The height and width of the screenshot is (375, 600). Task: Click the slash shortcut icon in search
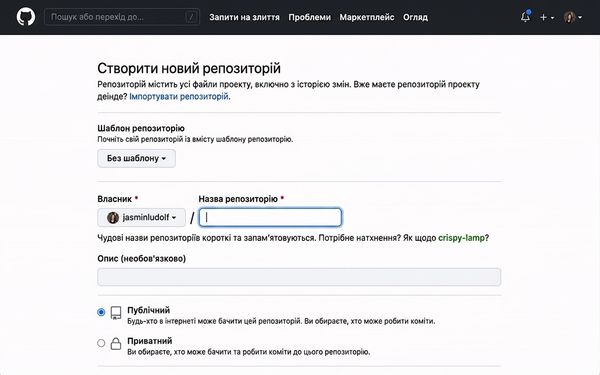tap(191, 17)
